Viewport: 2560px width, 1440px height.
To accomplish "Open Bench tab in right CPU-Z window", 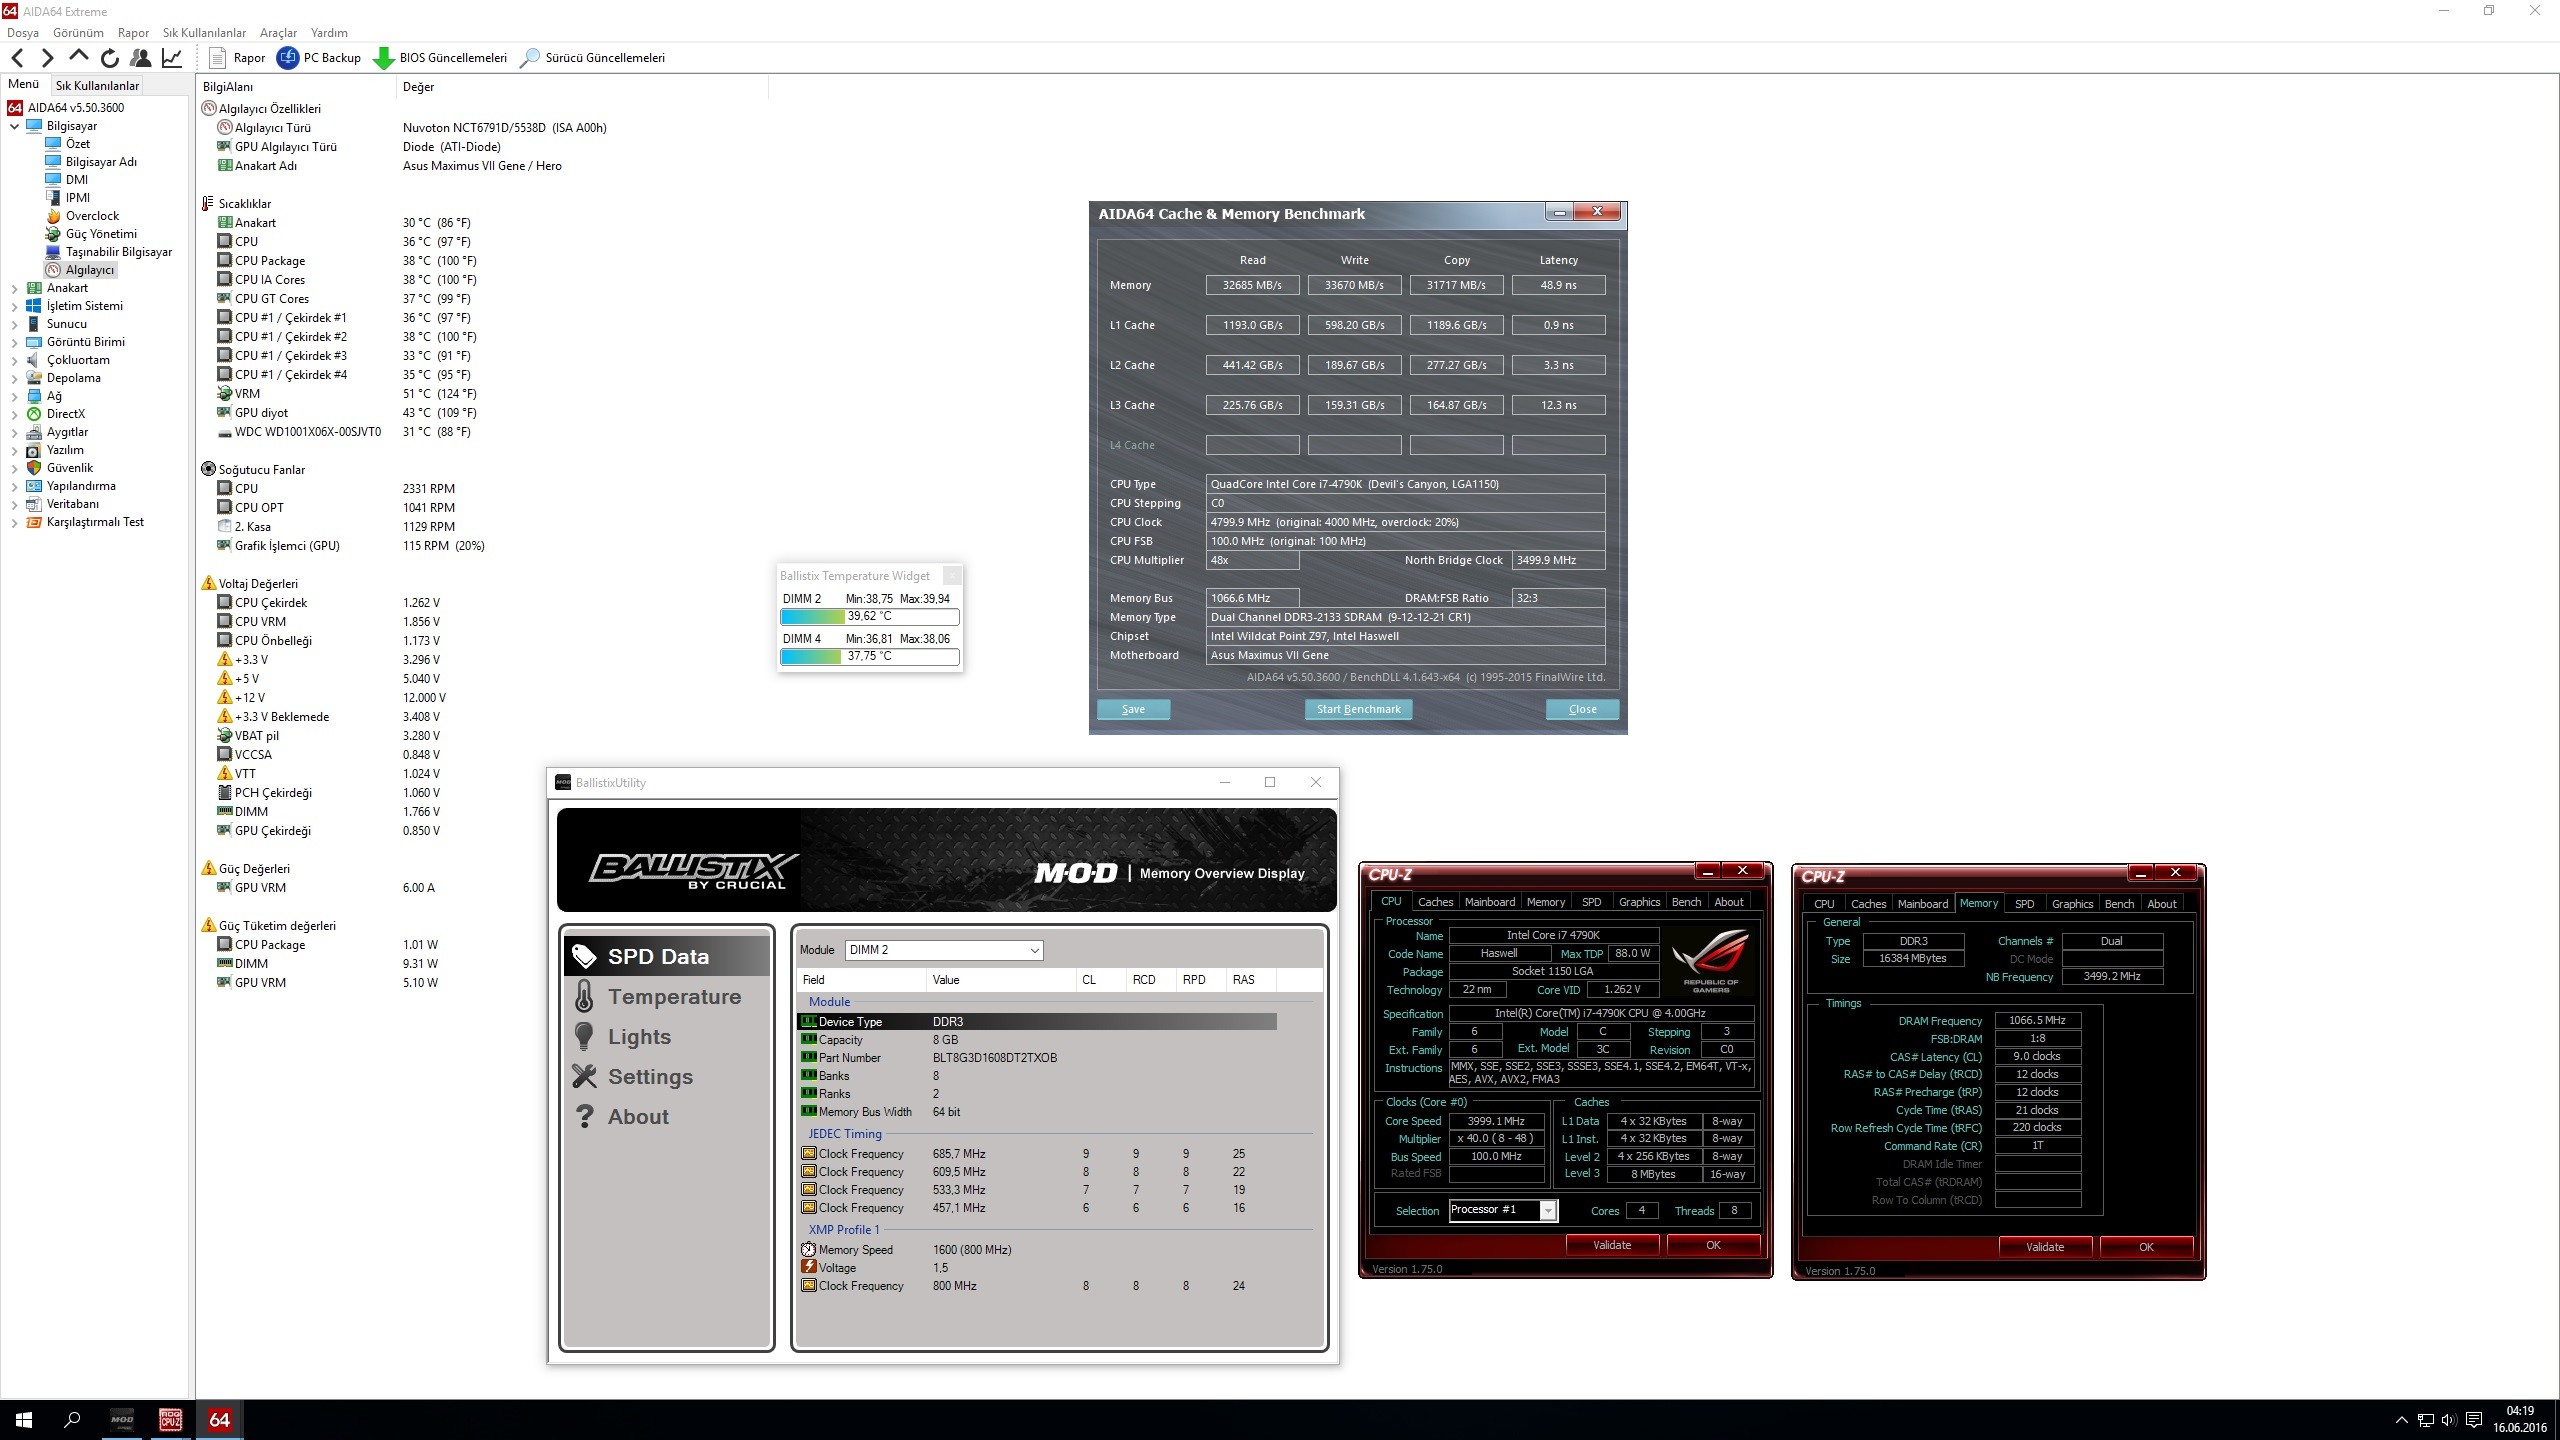I will pyautogui.click(x=2119, y=904).
